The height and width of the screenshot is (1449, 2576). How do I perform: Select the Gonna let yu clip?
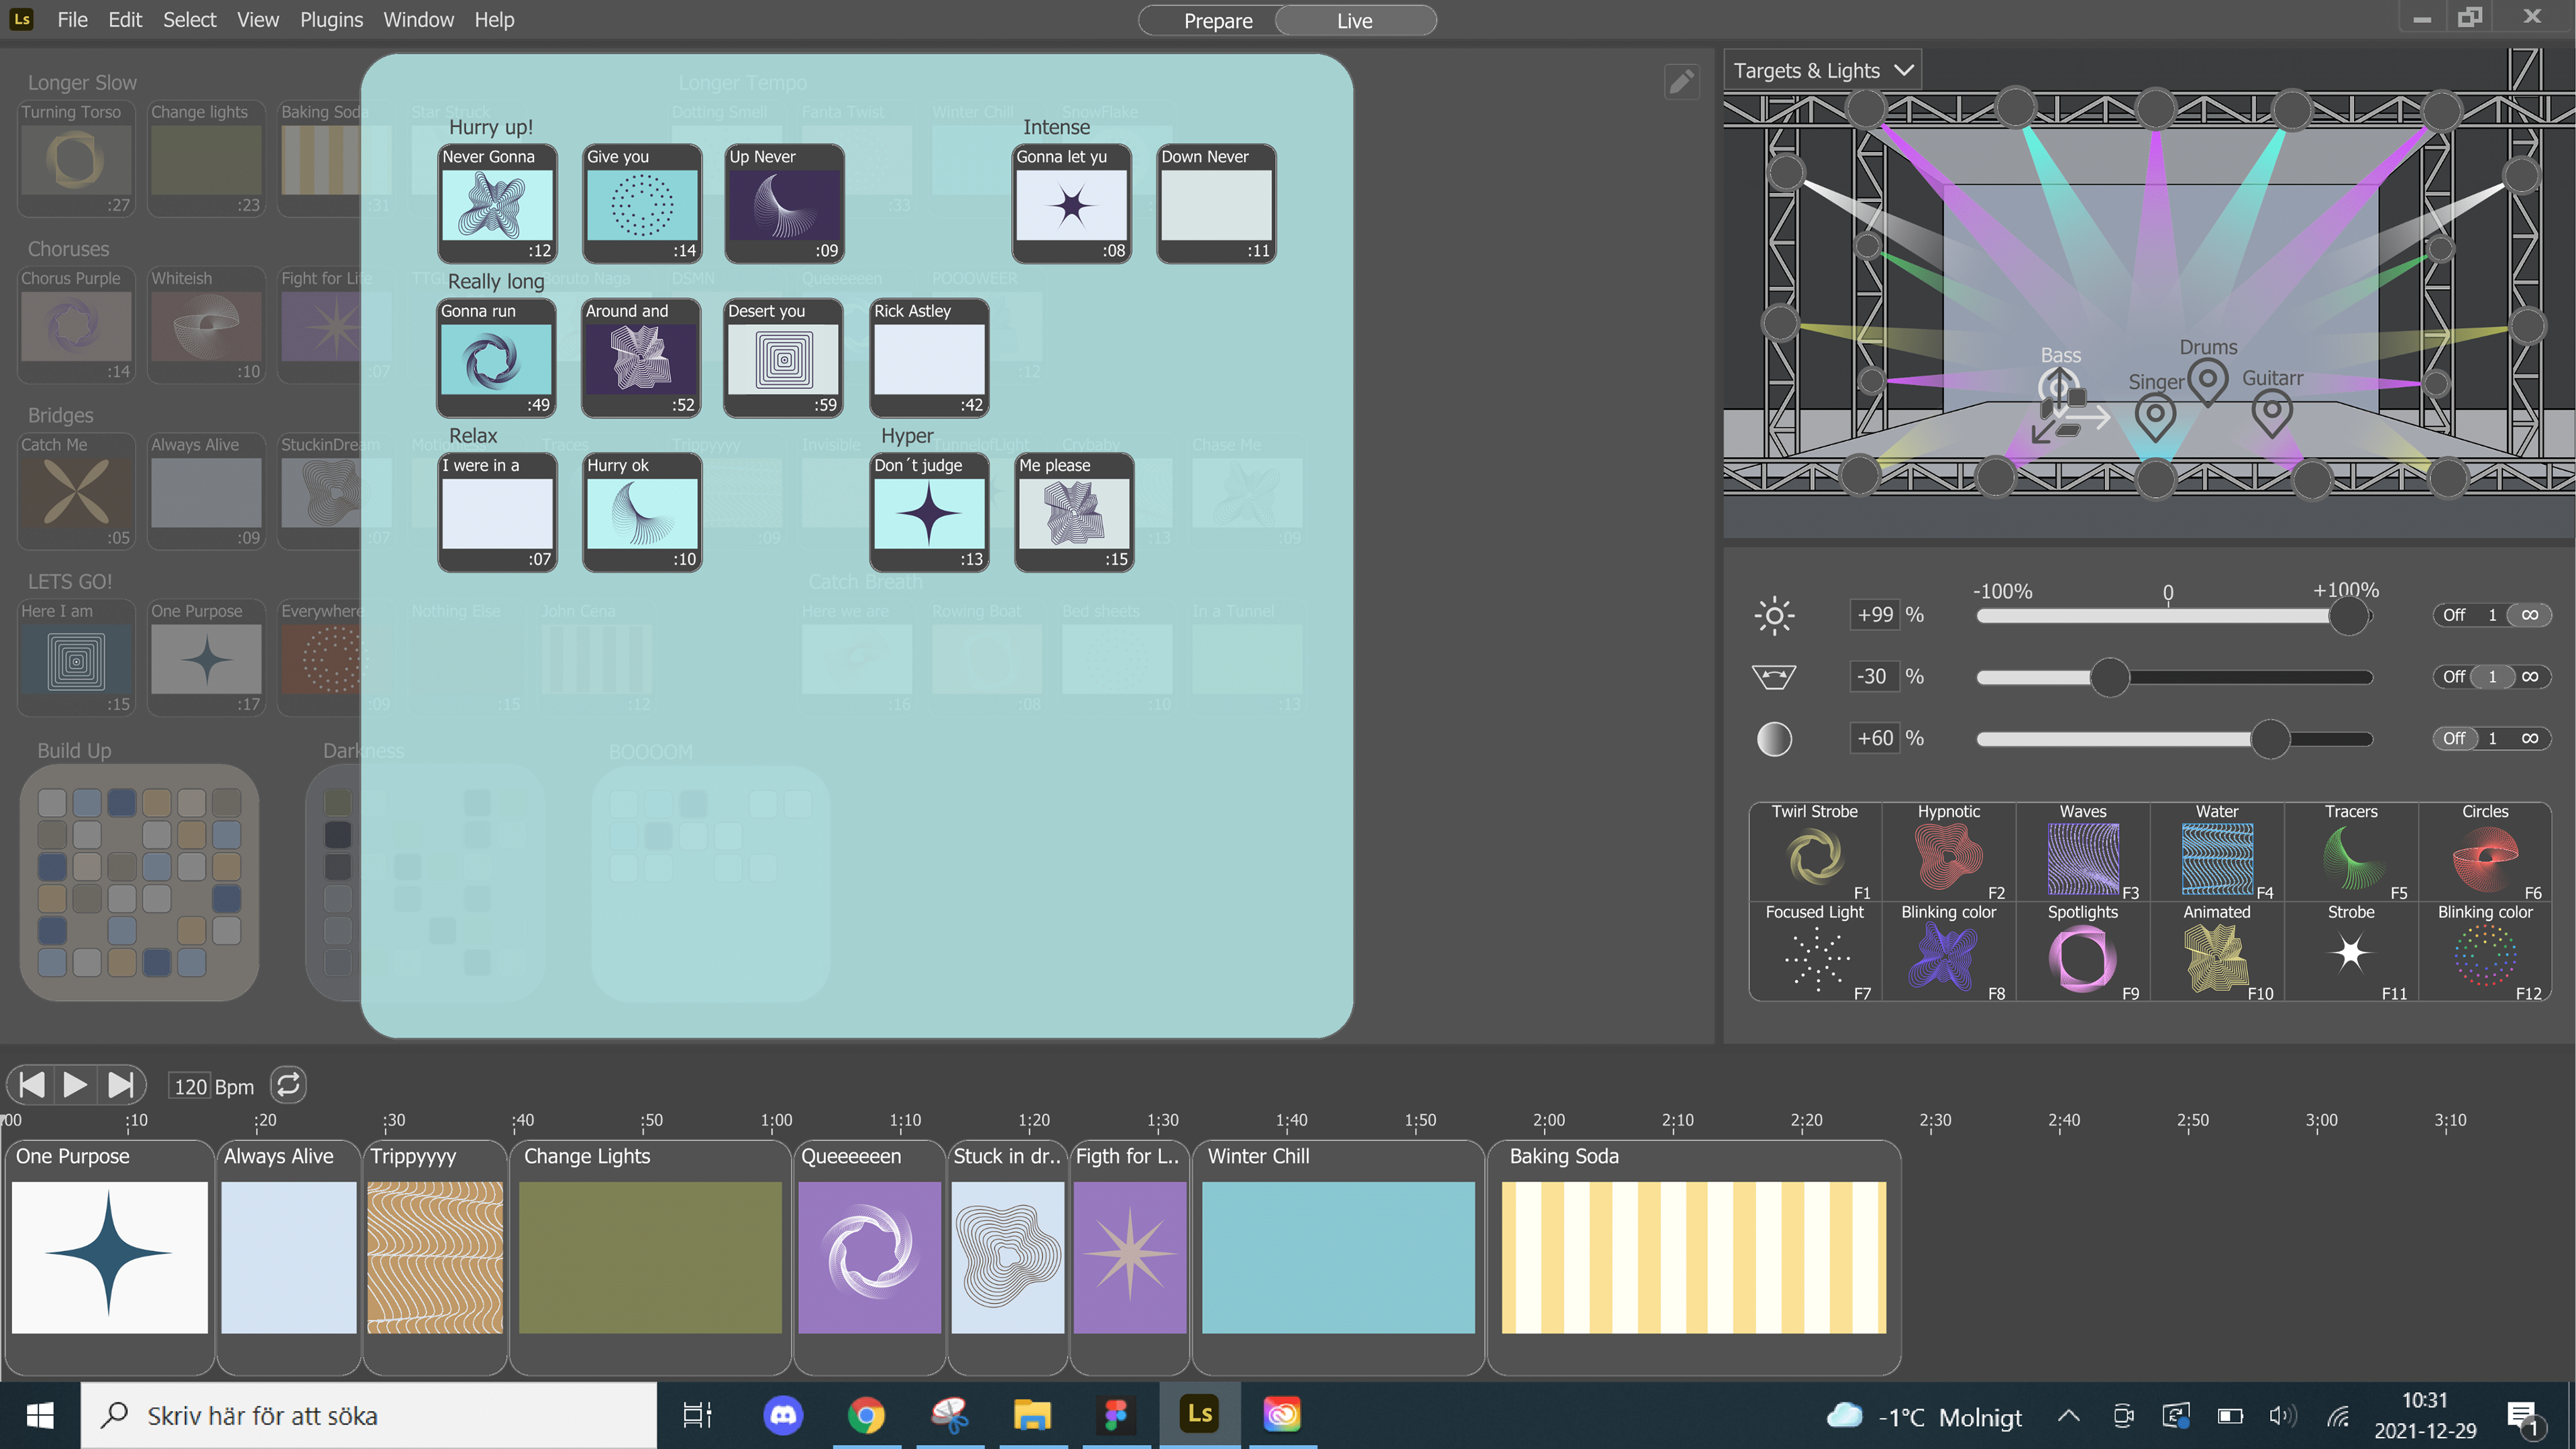1072,204
